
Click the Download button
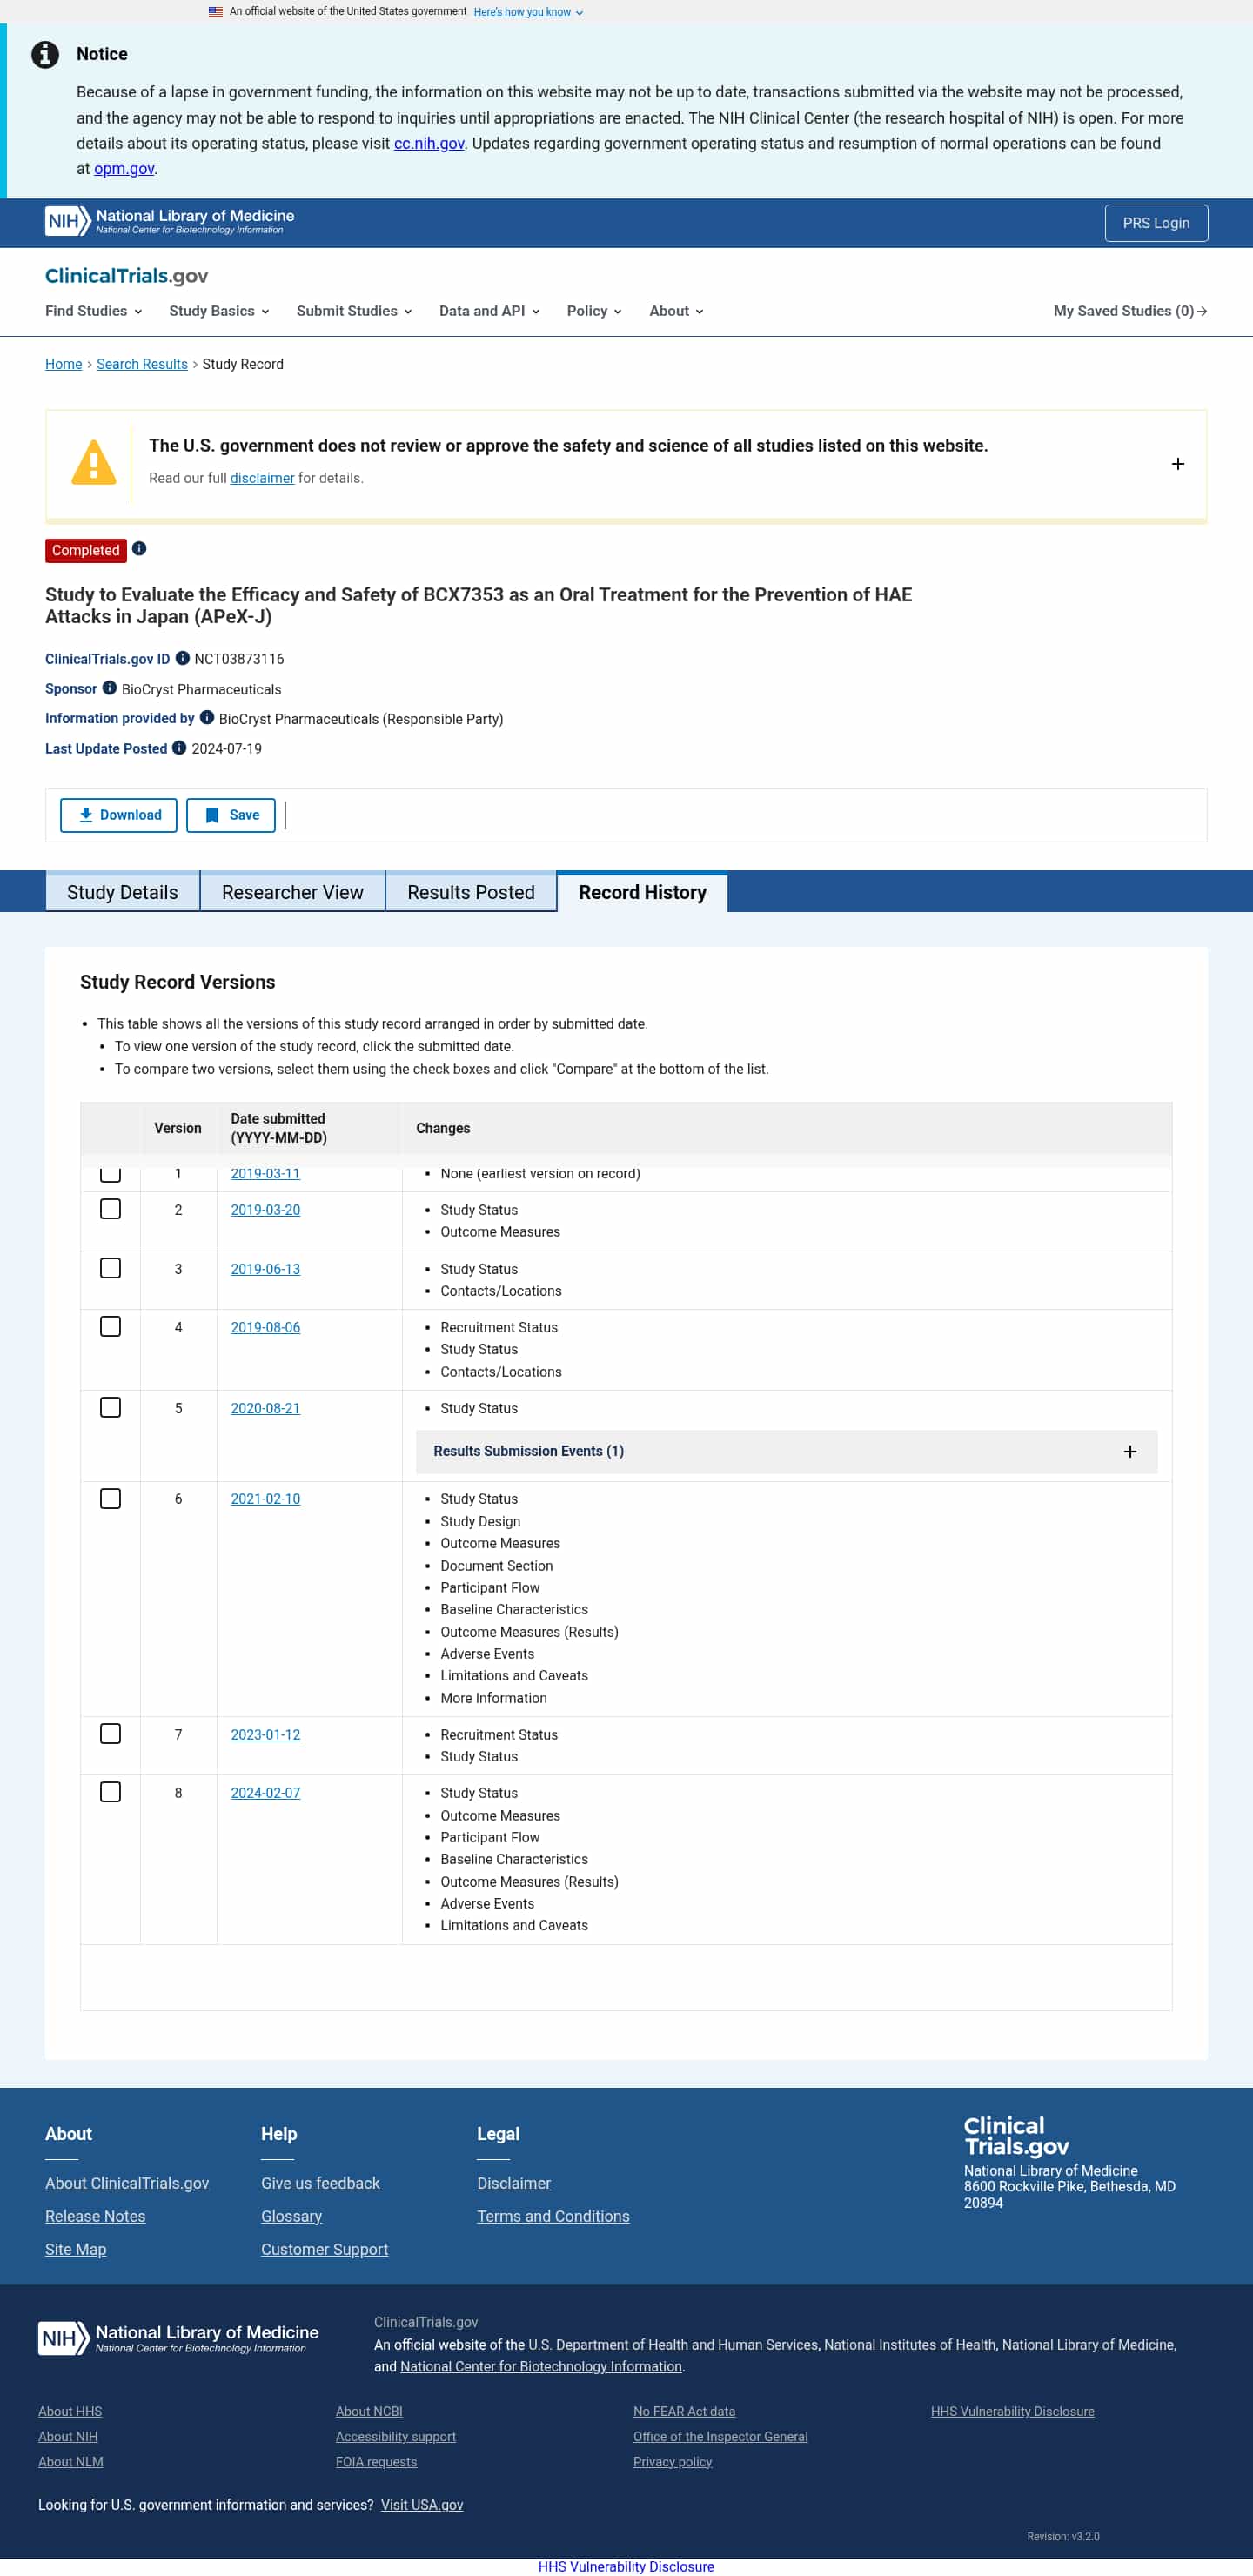click(118, 815)
